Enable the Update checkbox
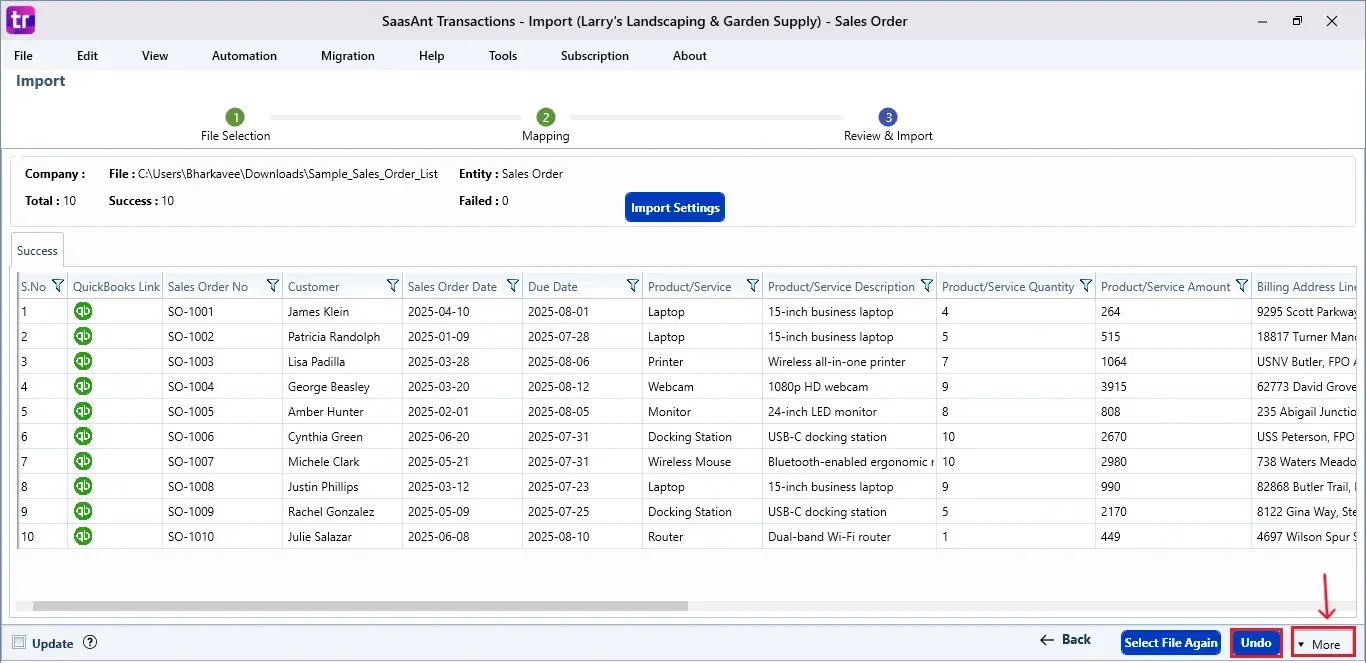Image resolution: width=1366 pixels, height=663 pixels. click(19, 643)
